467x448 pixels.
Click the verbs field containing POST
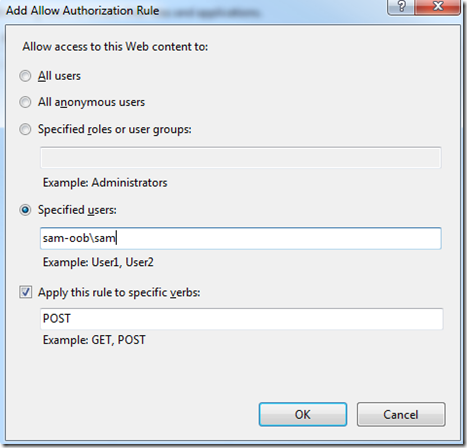(241, 319)
